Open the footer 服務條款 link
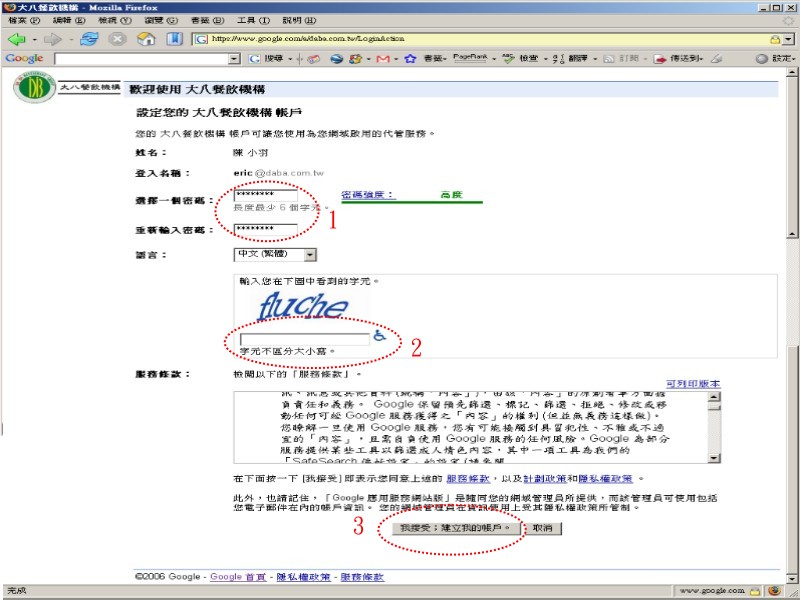 pyautogui.click(x=362, y=577)
